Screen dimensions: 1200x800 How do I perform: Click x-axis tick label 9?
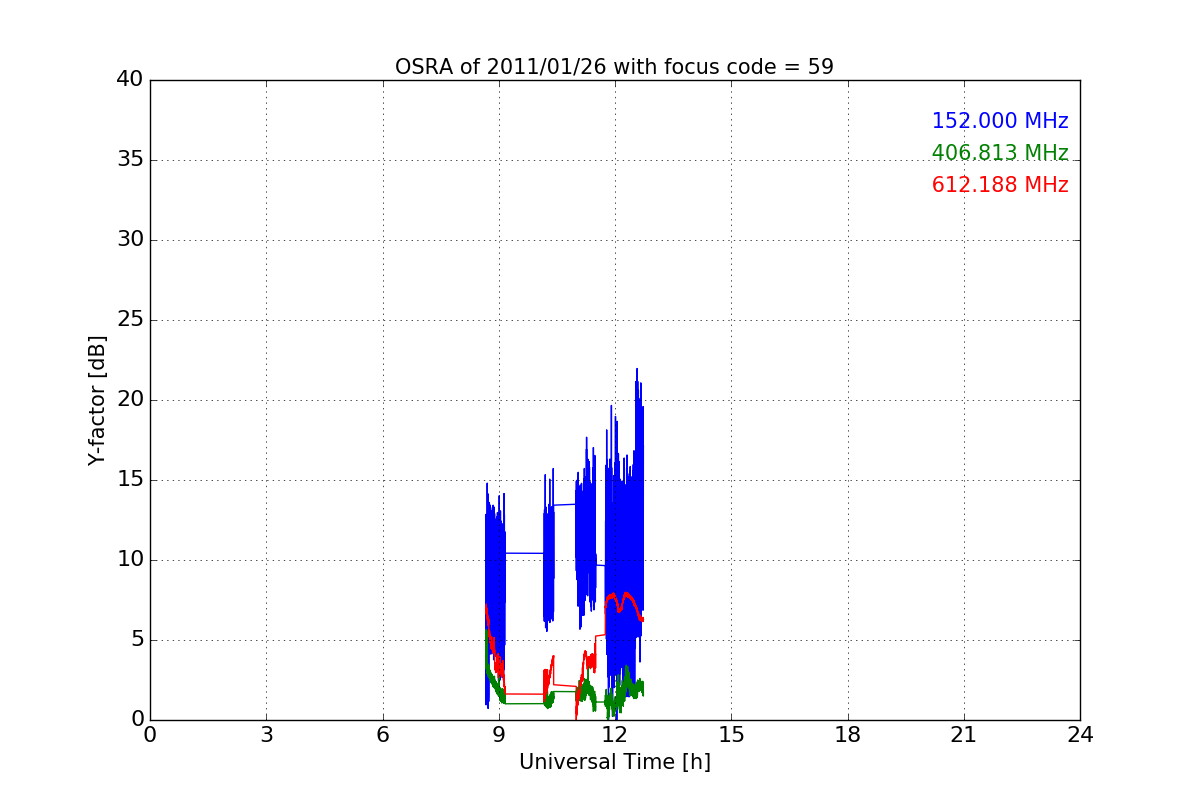point(499,735)
